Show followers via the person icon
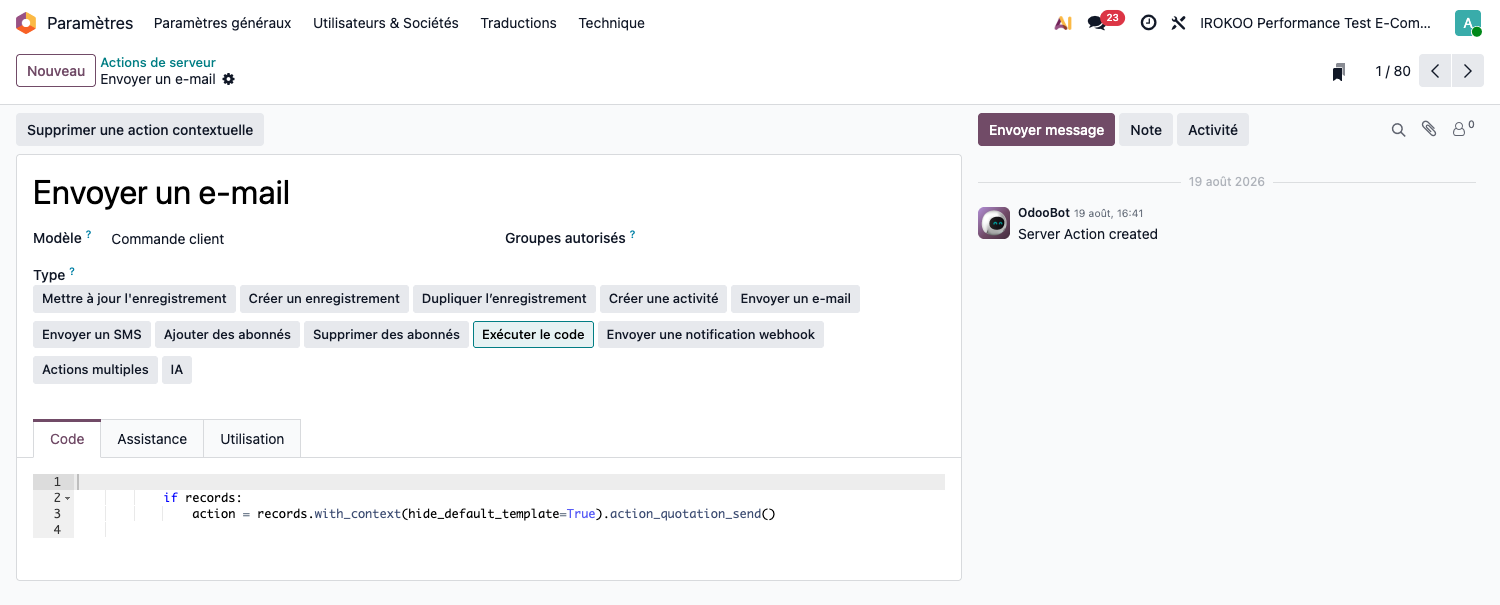 coord(1463,129)
